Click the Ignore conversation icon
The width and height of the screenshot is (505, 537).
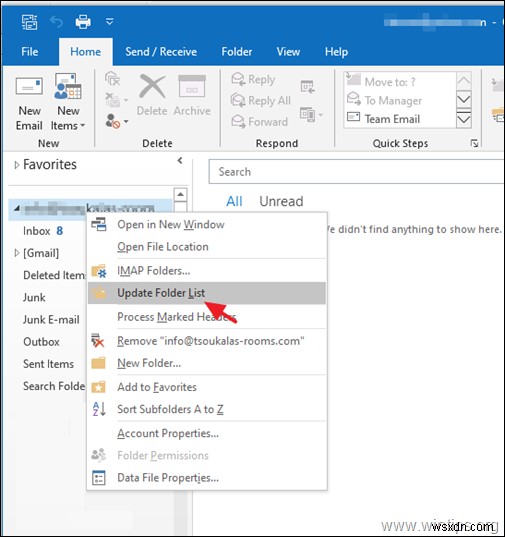[113, 79]
